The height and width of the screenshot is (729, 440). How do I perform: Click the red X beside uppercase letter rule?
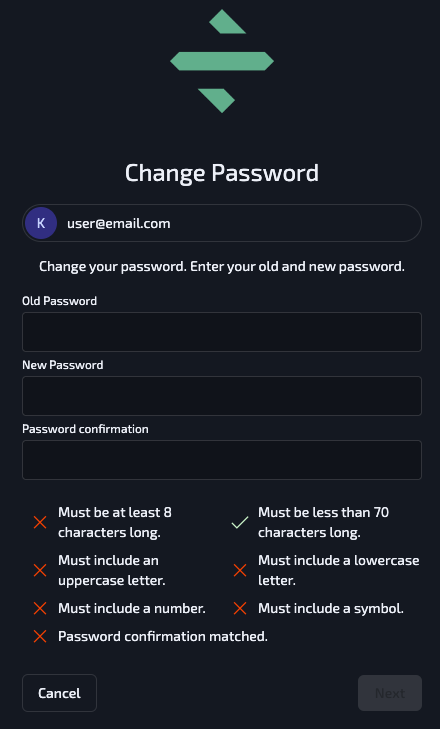pos(40,570)
